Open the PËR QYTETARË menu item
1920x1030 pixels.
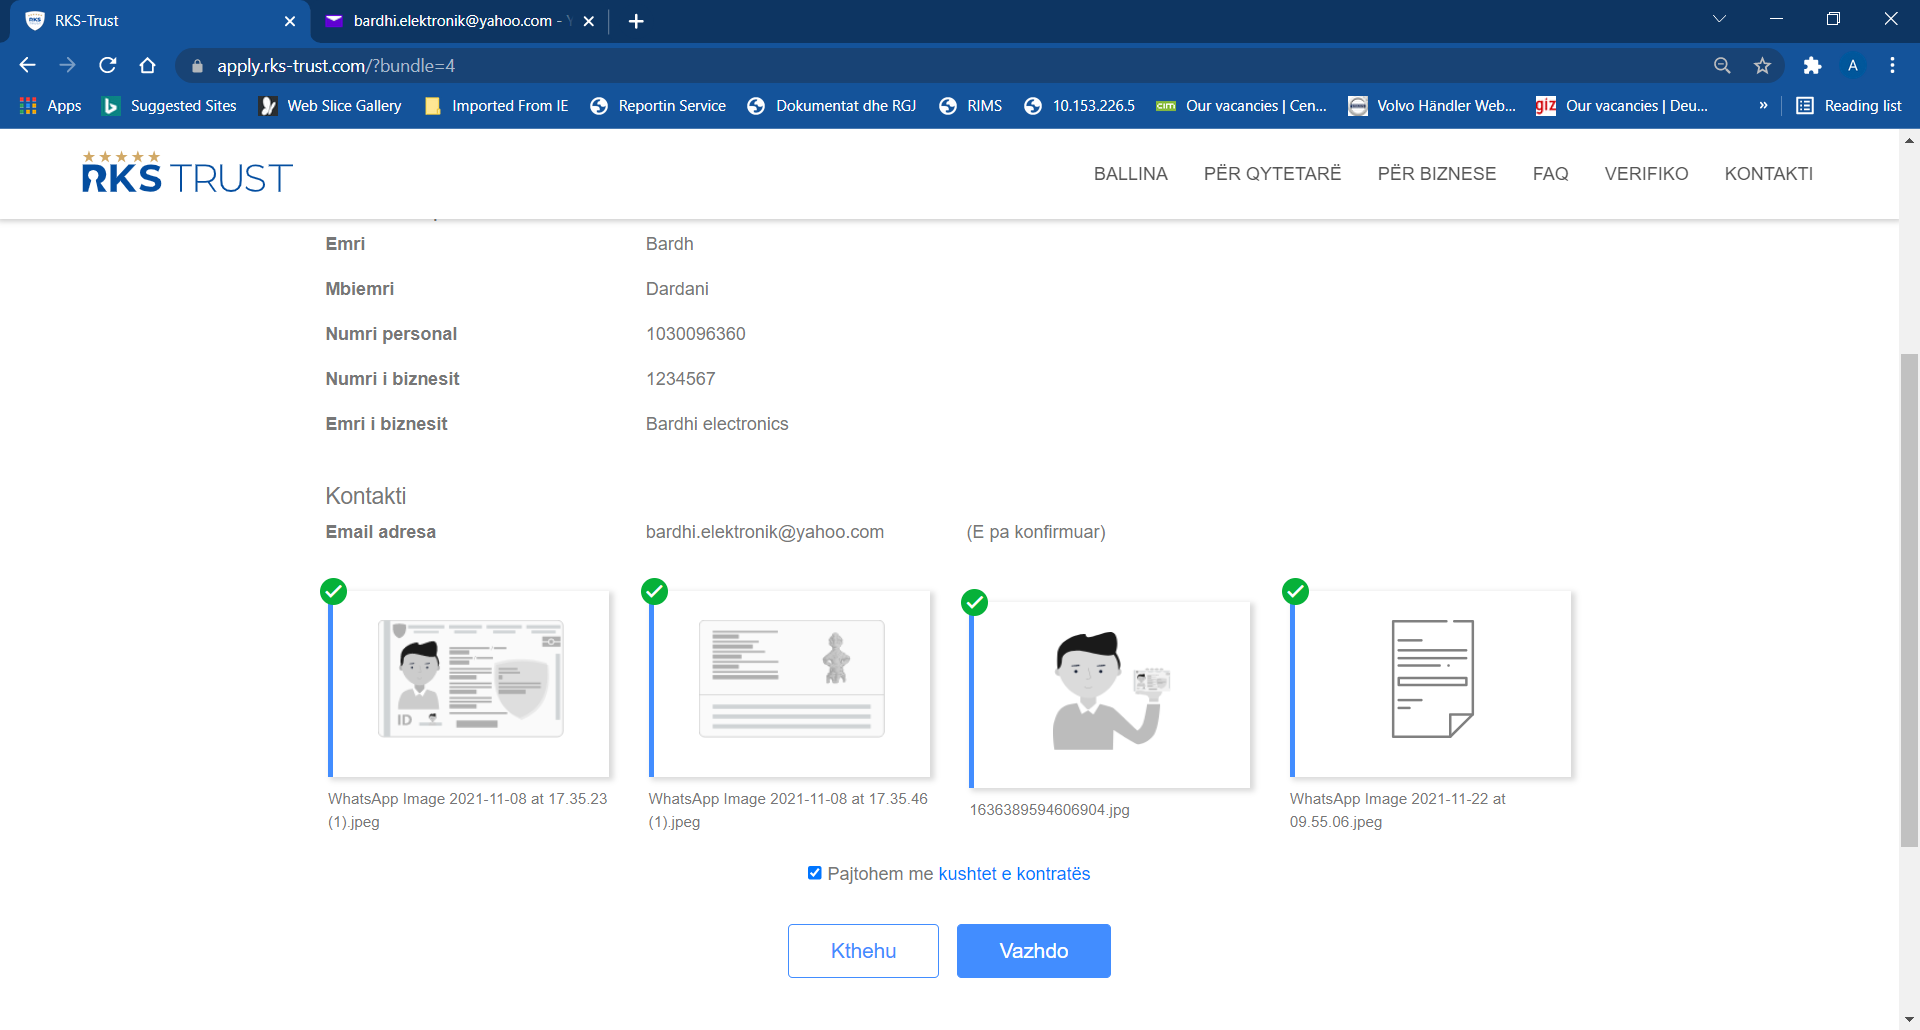click(1272, 173)
